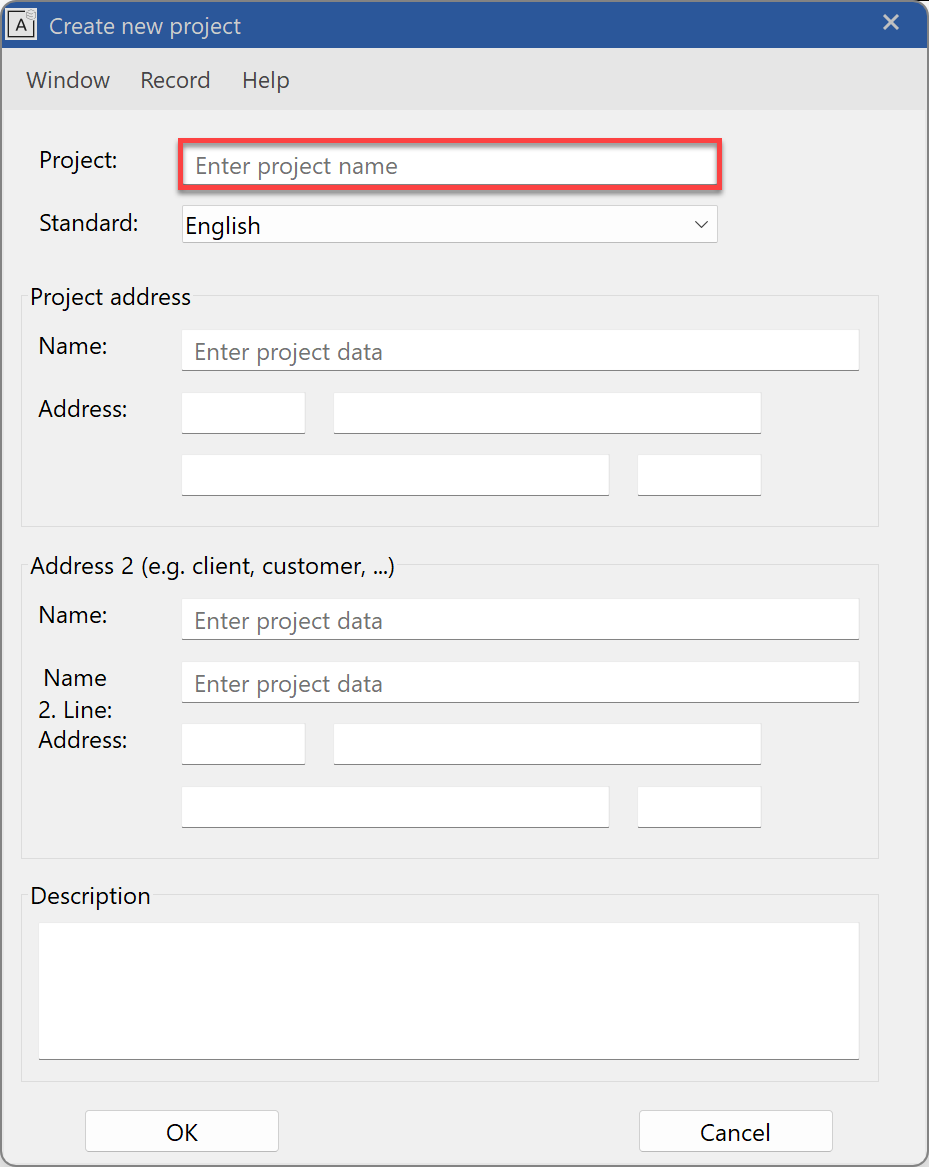
Task: Click inside the Description text area
Action: pos(448,989)
